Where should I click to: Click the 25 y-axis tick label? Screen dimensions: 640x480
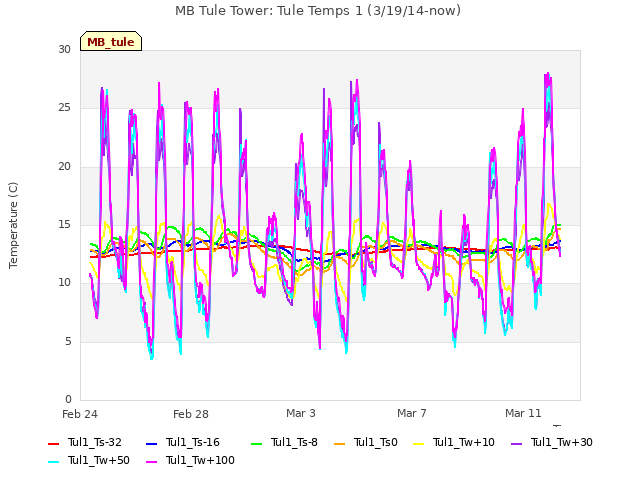[x=64, y=108]
